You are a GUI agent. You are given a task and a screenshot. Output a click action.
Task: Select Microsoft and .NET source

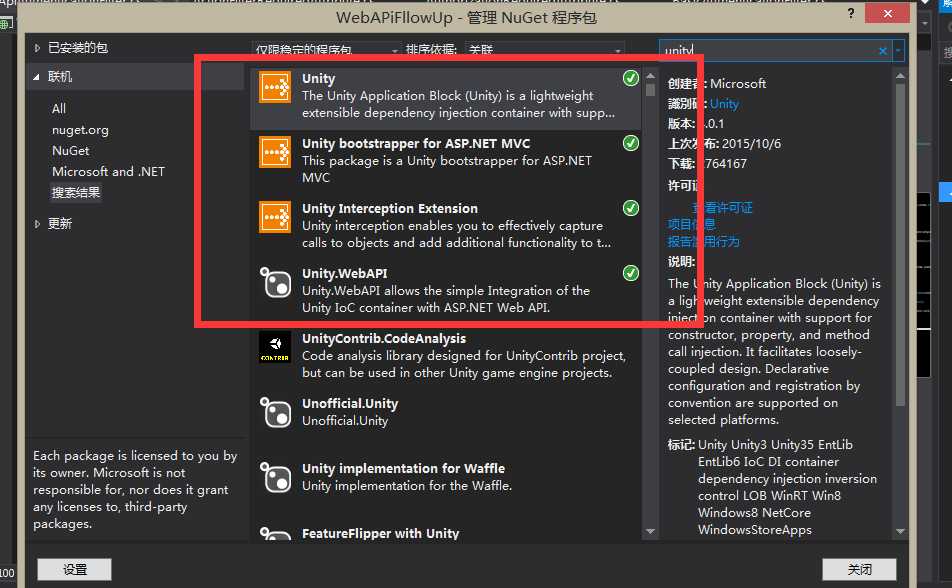pos(108,172)
